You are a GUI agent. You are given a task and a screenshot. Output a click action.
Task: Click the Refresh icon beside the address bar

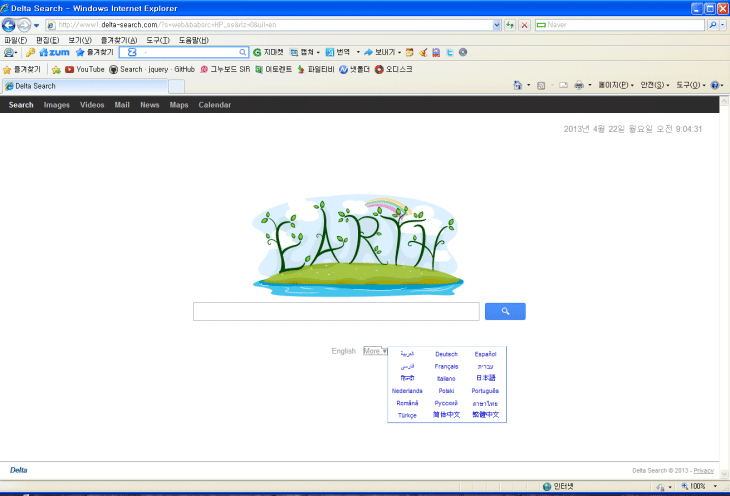[x=511, y=24]
